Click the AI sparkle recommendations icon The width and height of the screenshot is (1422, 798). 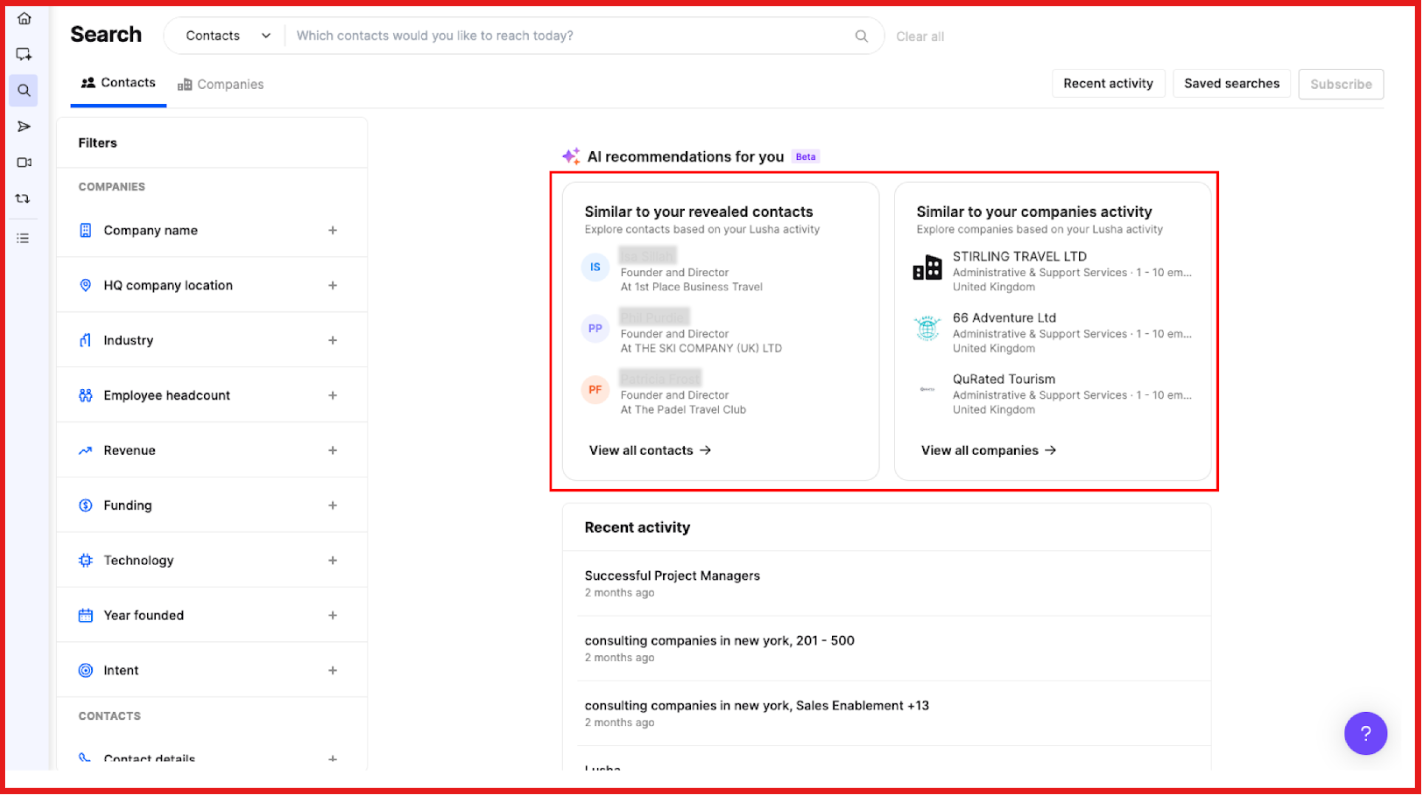point(570,156)
